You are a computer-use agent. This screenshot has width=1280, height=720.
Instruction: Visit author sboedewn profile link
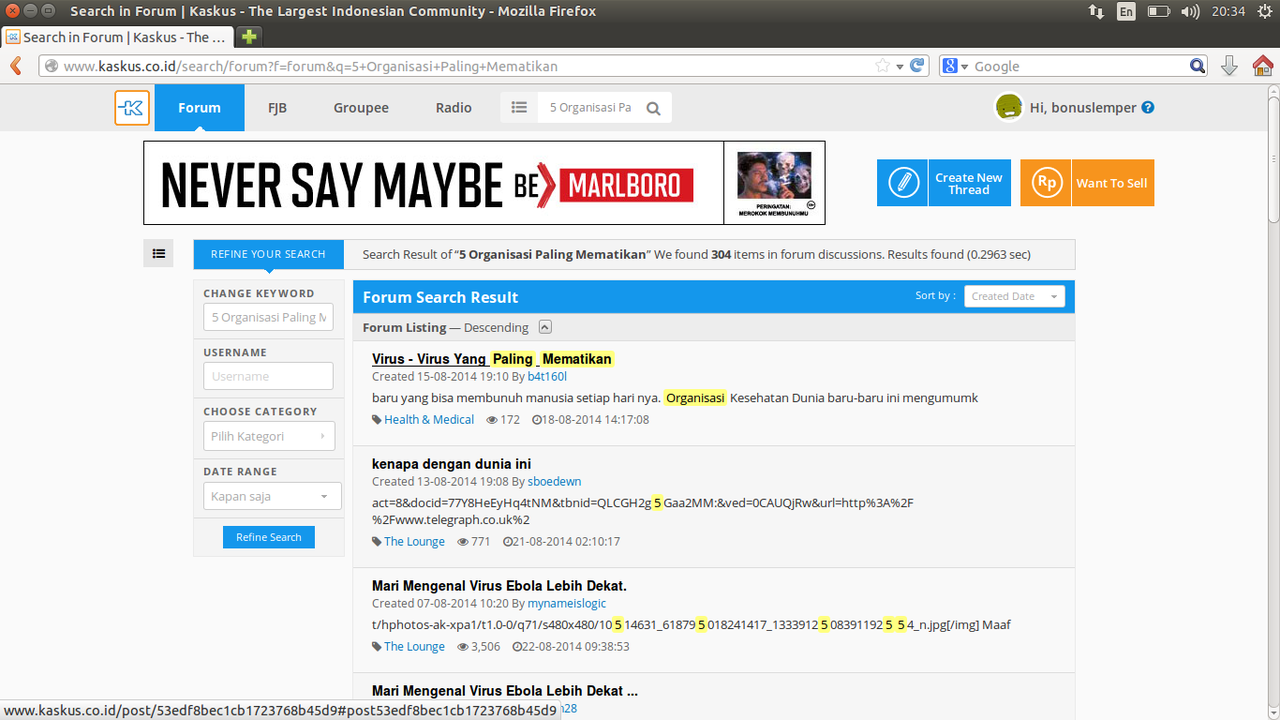pos(554,482)
